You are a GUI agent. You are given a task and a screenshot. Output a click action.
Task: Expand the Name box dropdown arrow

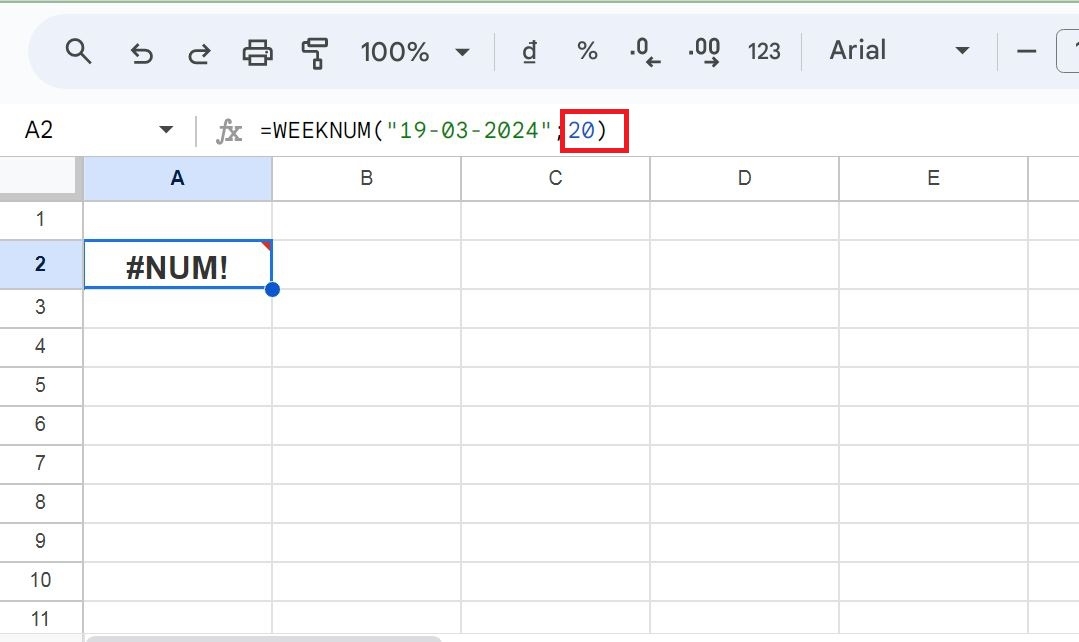166,129
